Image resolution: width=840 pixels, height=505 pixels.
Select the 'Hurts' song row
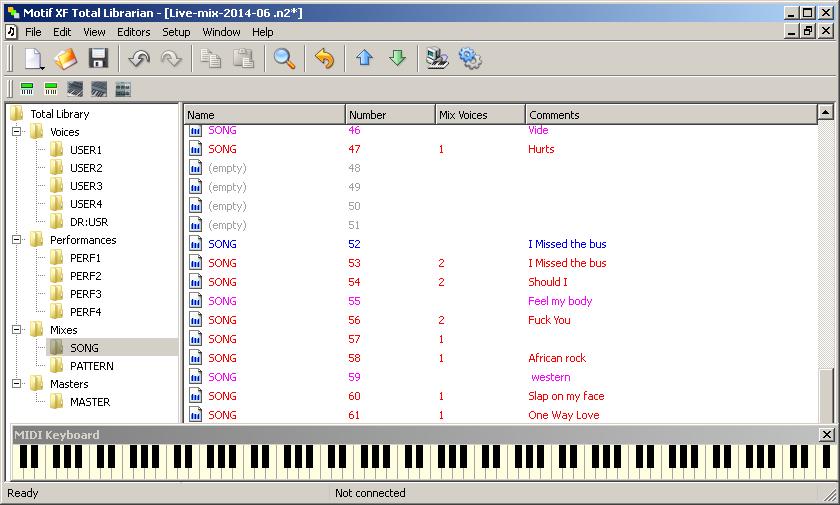(x=501, y=149)
